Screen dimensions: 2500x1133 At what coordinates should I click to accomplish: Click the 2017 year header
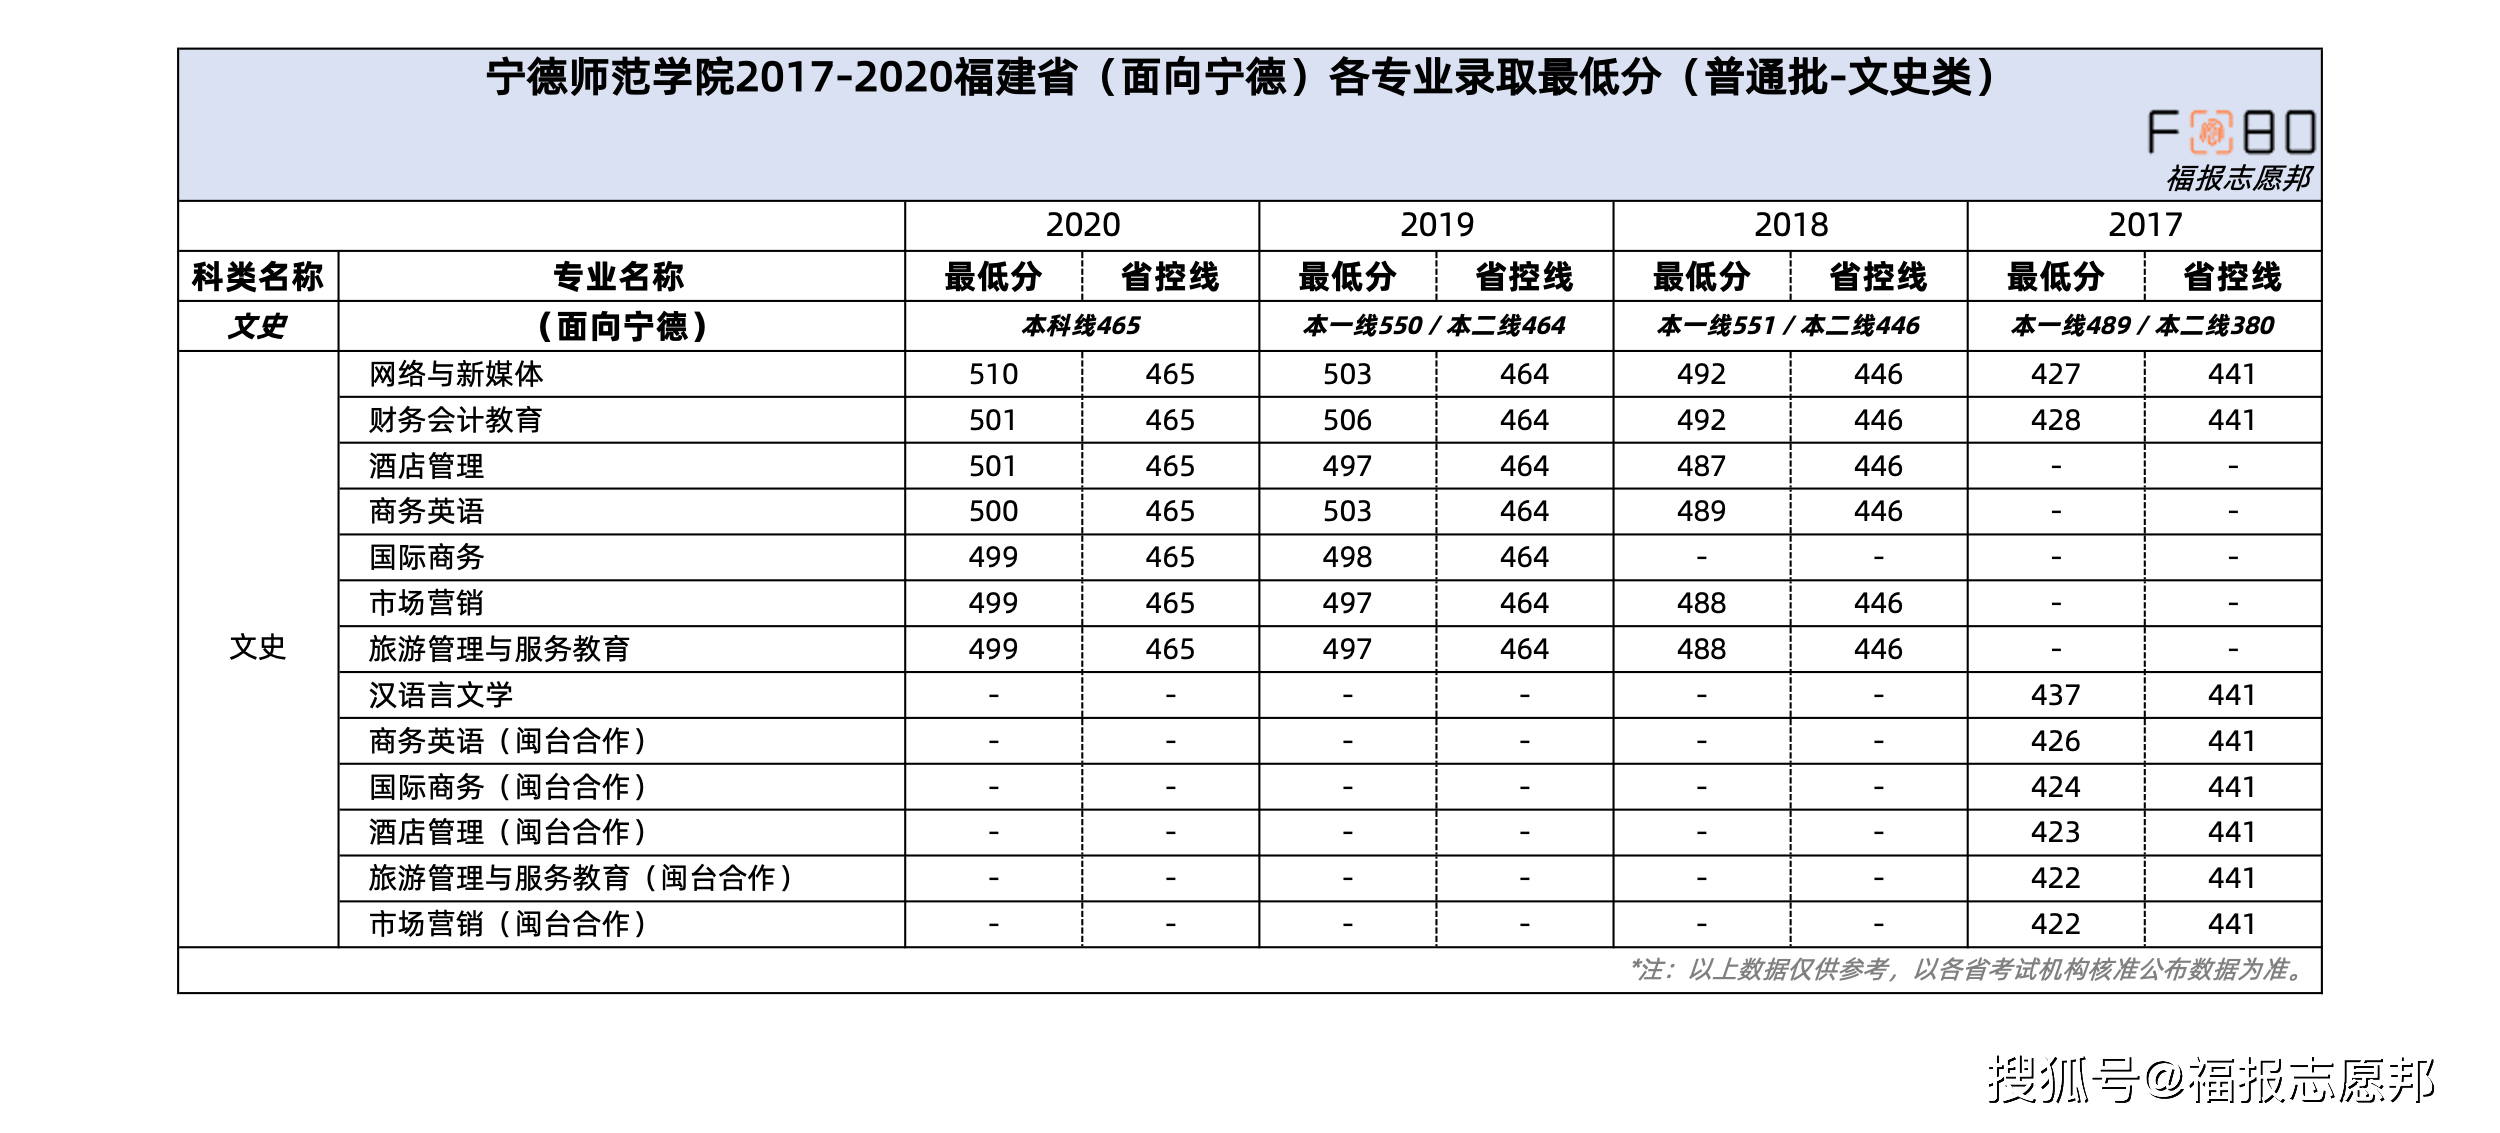(x=2144, y=225)
